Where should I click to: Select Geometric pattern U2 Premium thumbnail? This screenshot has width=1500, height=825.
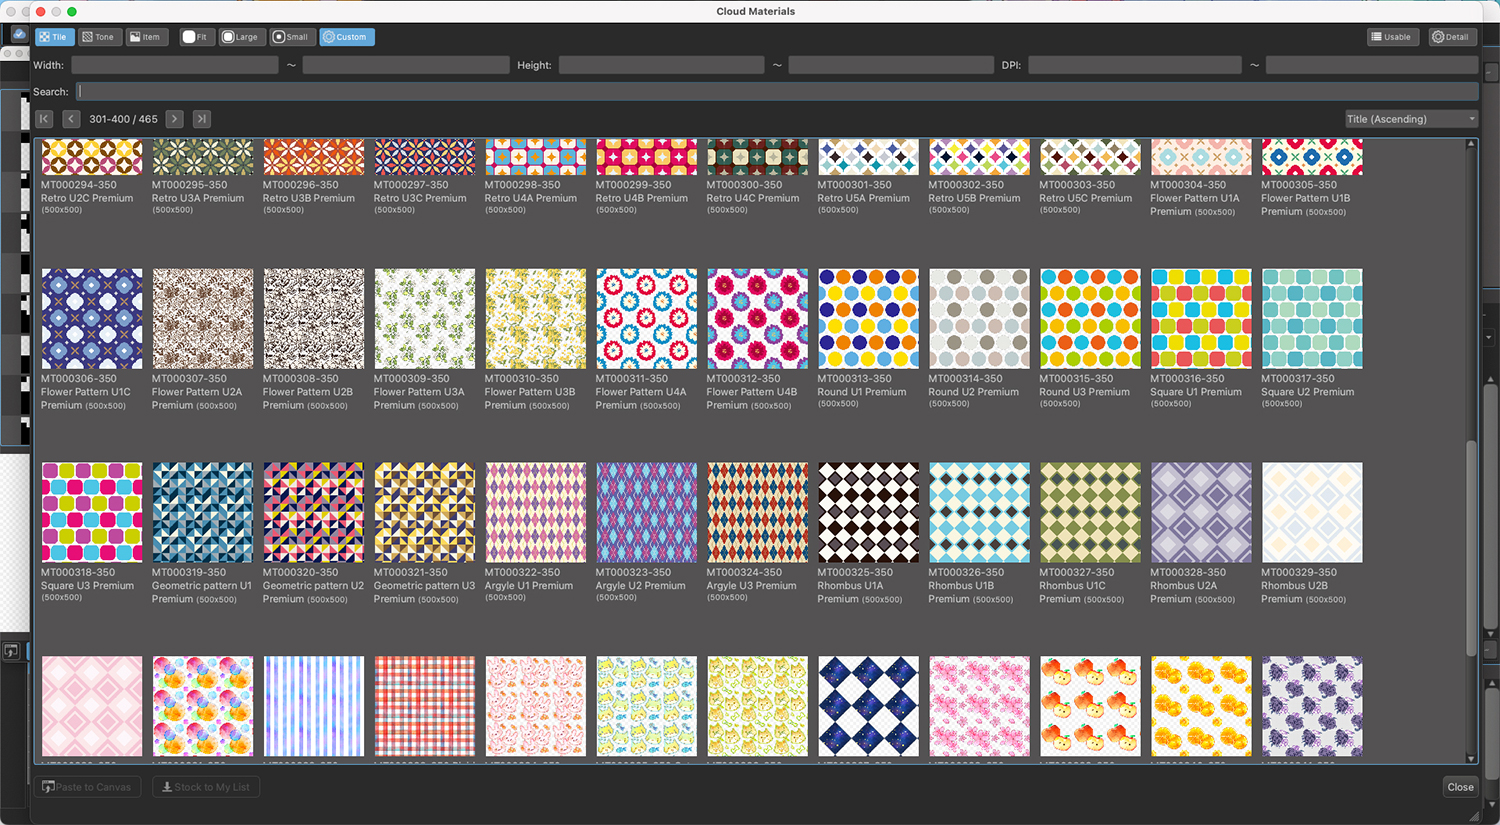coord(314,512)
